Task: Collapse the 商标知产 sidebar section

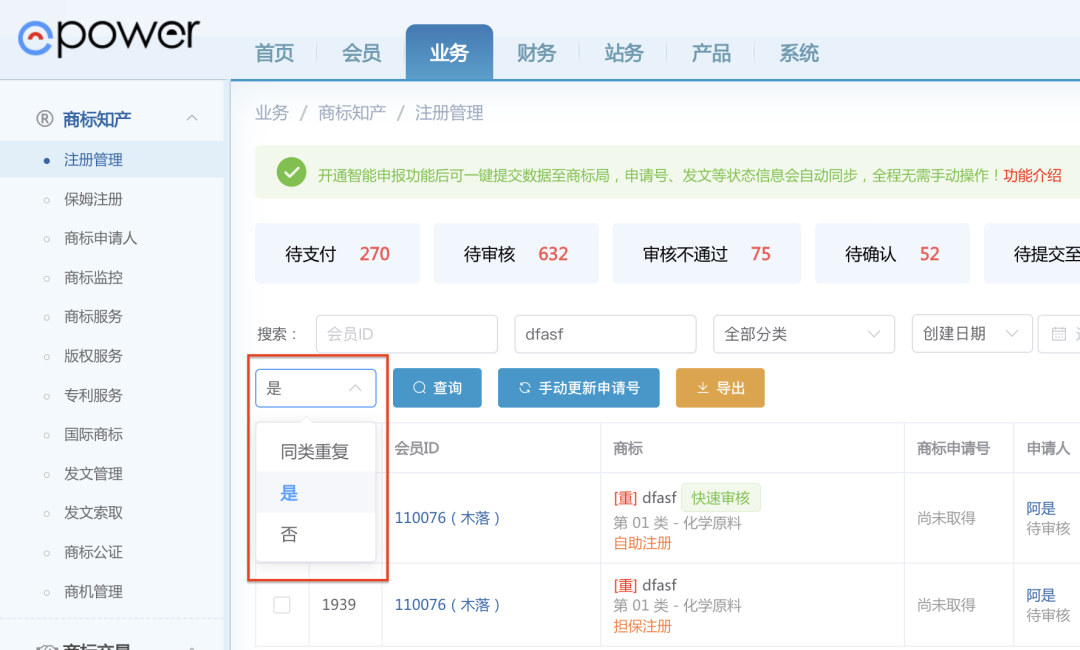Action: click(192, 119)
